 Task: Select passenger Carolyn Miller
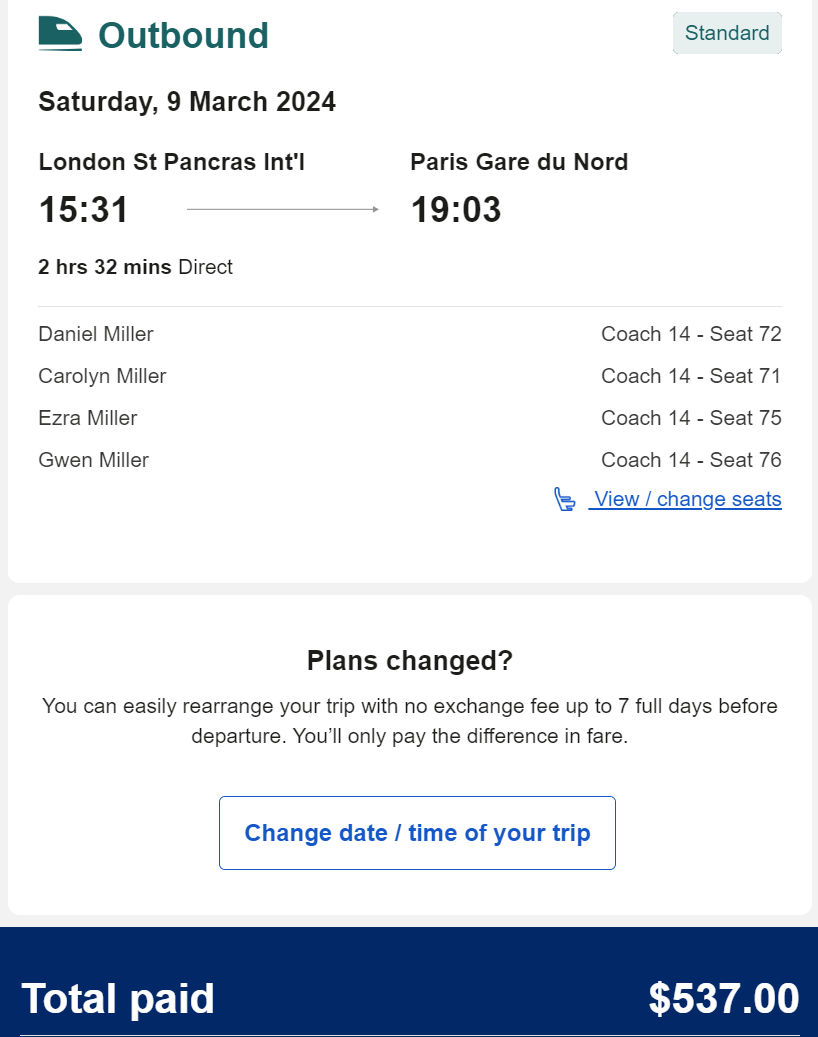tap(102, 376)
